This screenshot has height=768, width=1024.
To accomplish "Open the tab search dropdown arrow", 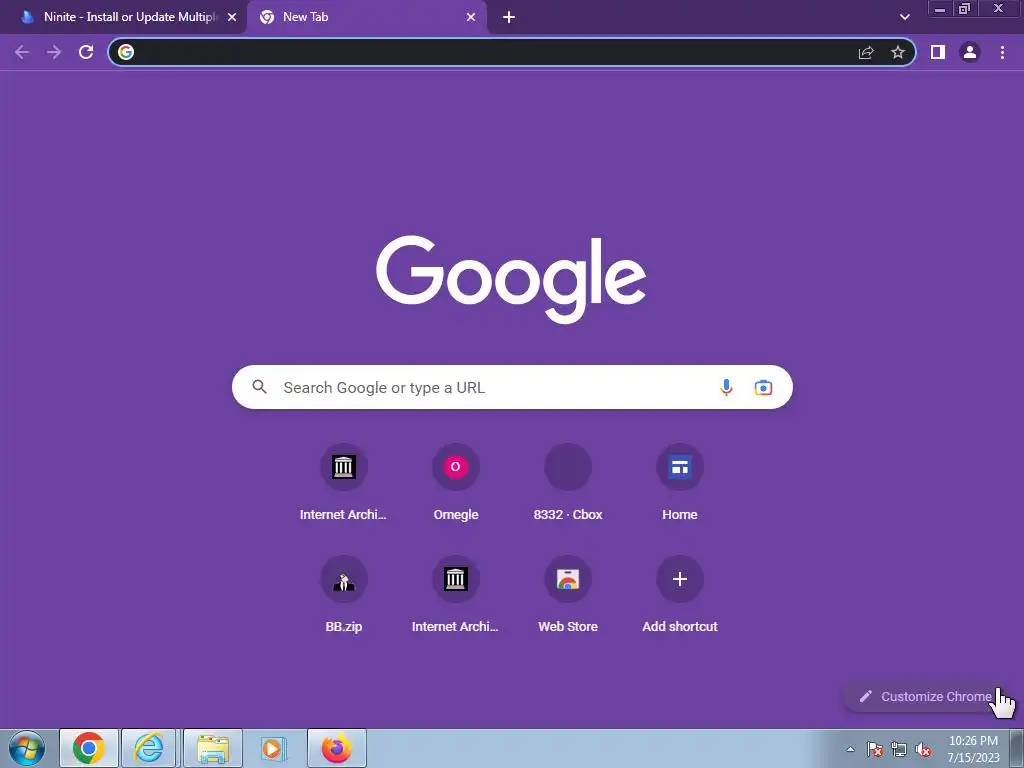I will click(x=904, y=17).
